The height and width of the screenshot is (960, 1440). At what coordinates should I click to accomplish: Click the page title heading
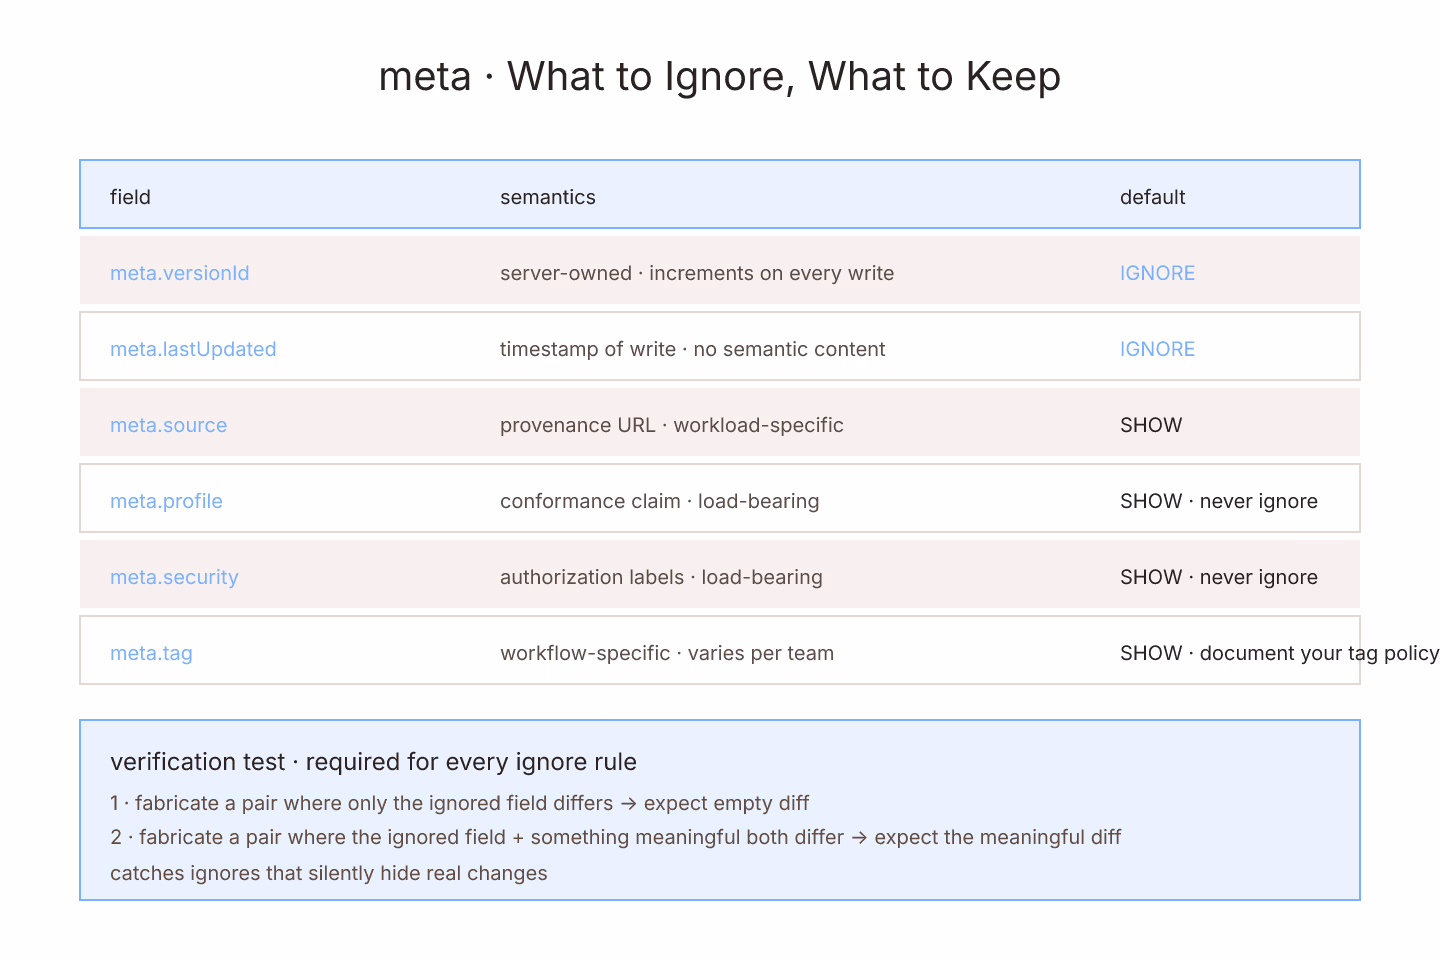pyautogui.click(x=720, y=76)
